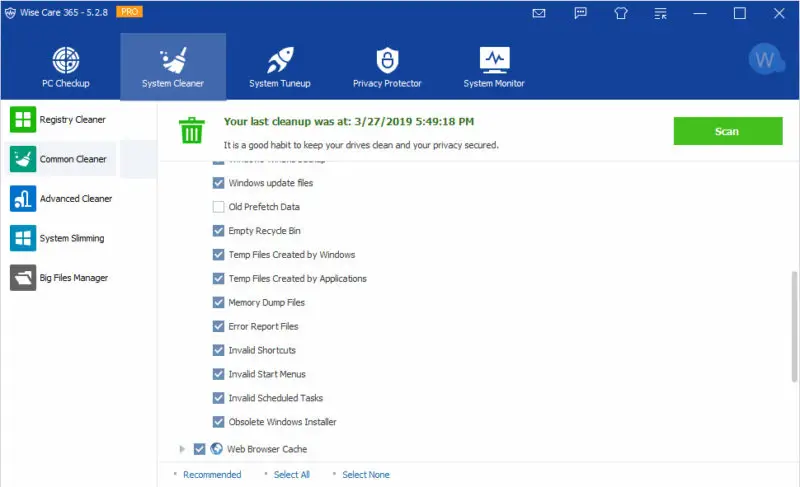This screenshot has width=800, height=487.
Task: Click the 'Memory Dump Files' label
Action: coord(267,302)
